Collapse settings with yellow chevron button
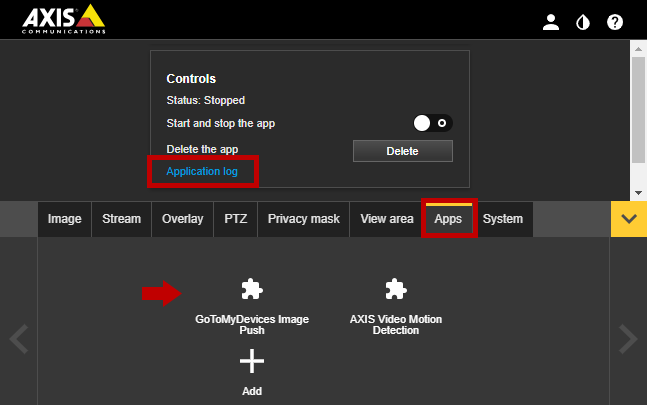The image size is (647, 405). click(629, 219)
